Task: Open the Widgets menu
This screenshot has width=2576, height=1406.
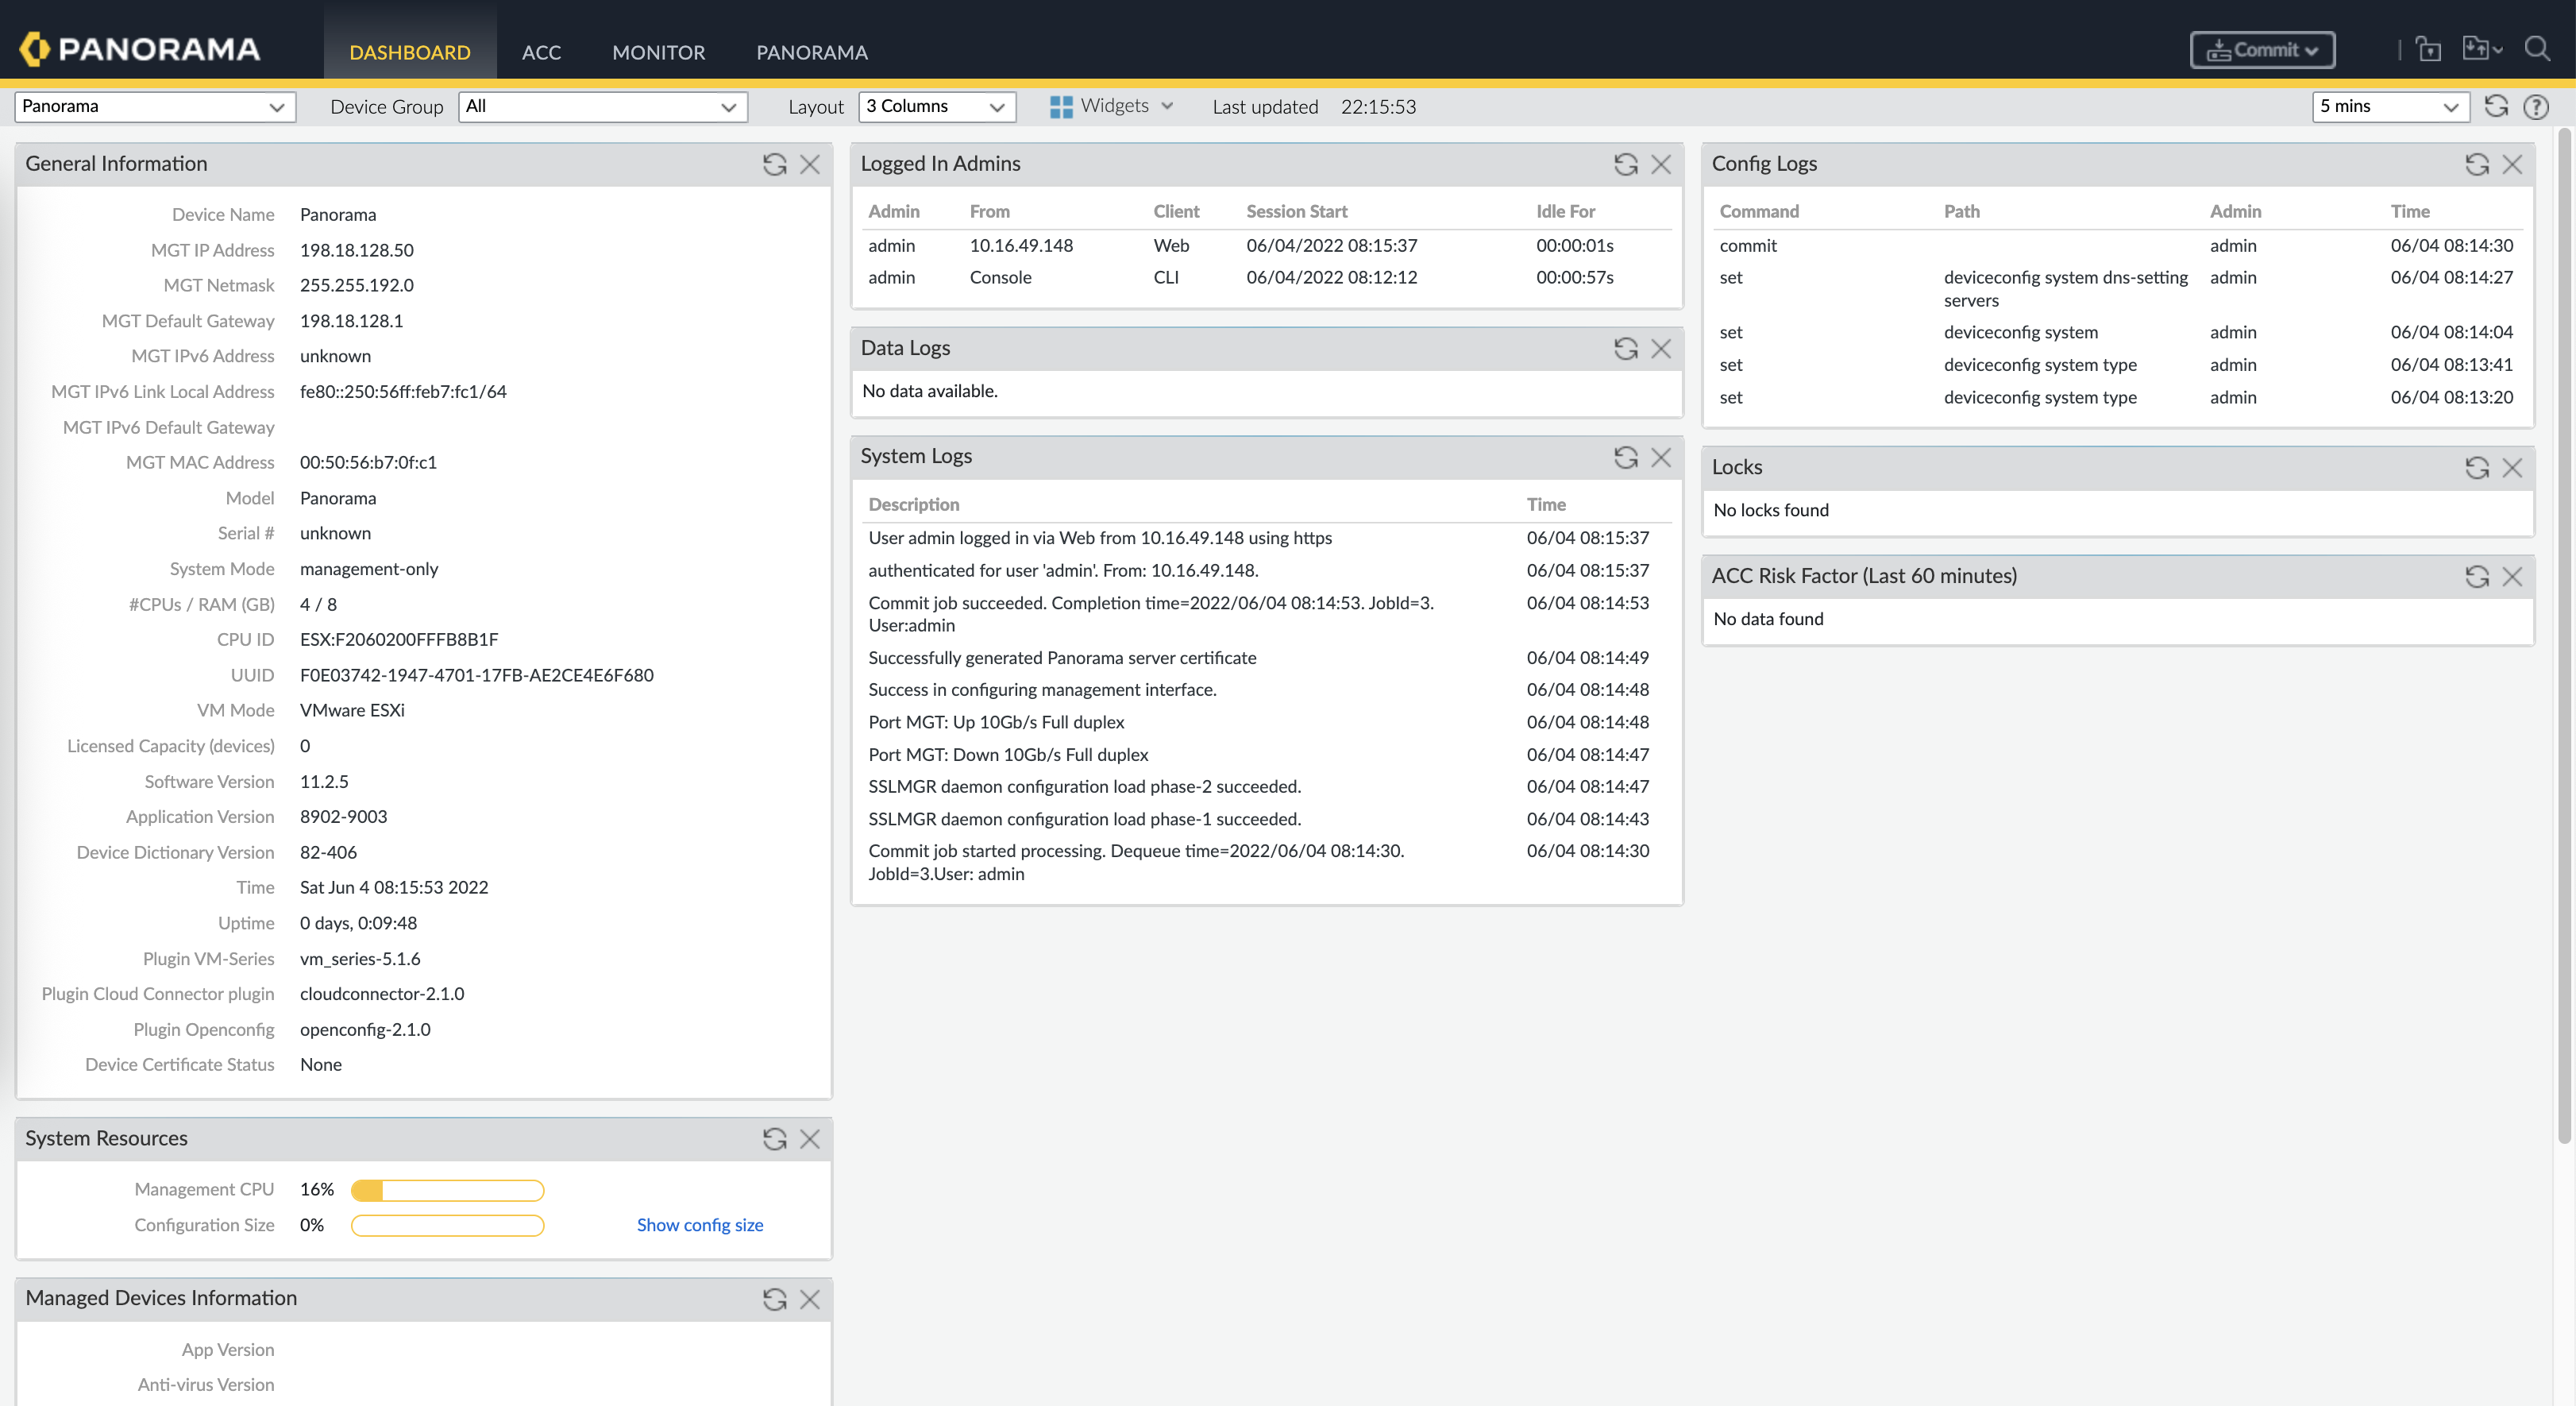Action: click(x=1112, y=106)
